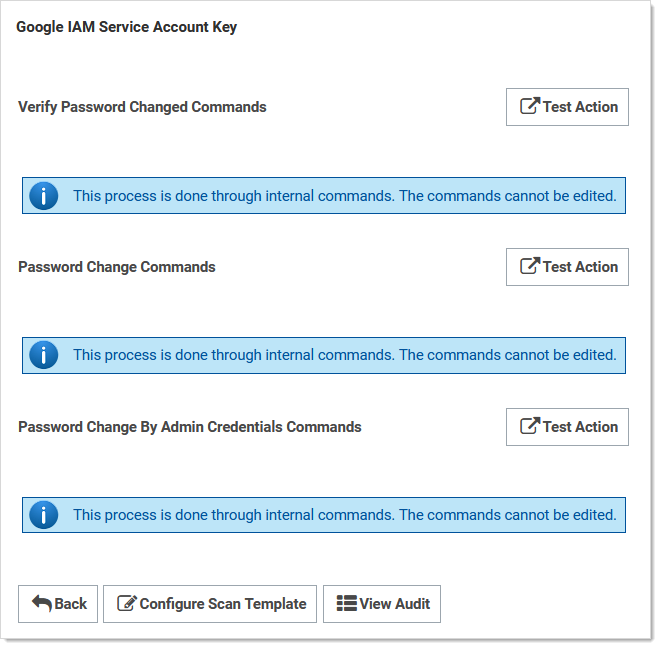Screen dimensions: 659x647
Task: Open the View Audit text label
Action: [x=395, y=604]
